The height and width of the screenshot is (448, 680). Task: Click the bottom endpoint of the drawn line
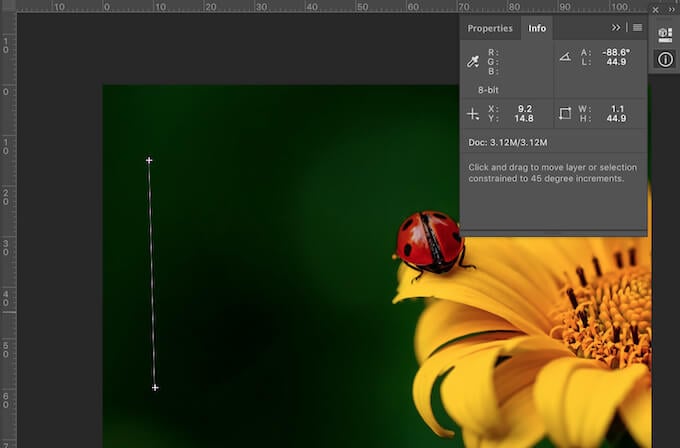155,387
